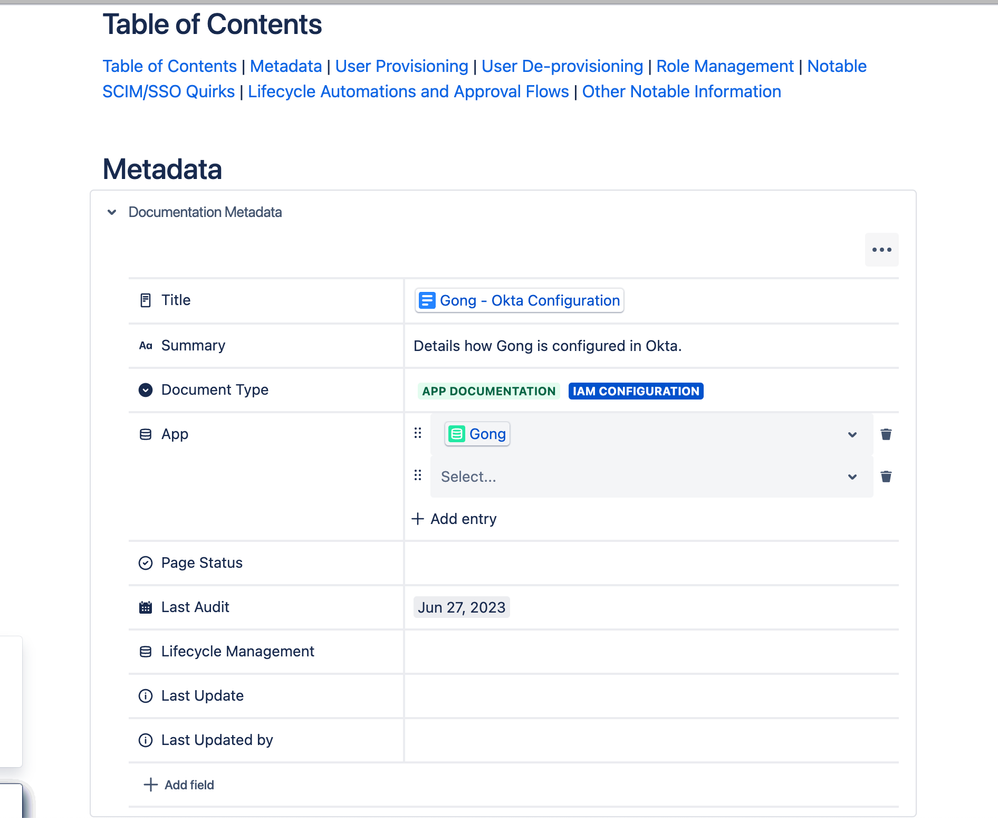Screen dimensions: 998x818
Task: Click the empty Lifecycle Management value cell
Action: pyautogui.click(x=651, y=652)
